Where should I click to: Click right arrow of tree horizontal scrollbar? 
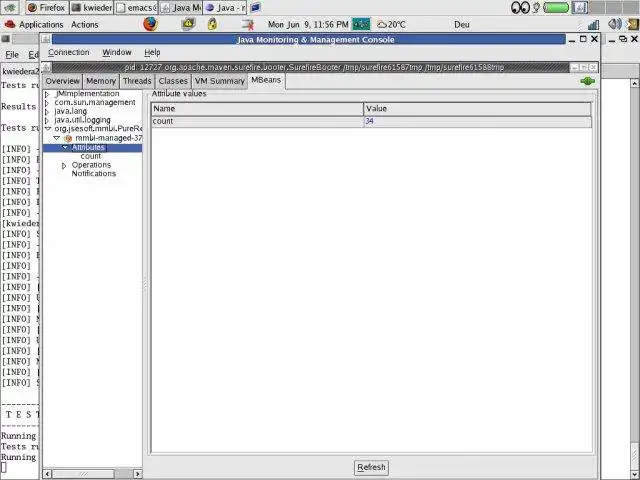click(138, 473)
